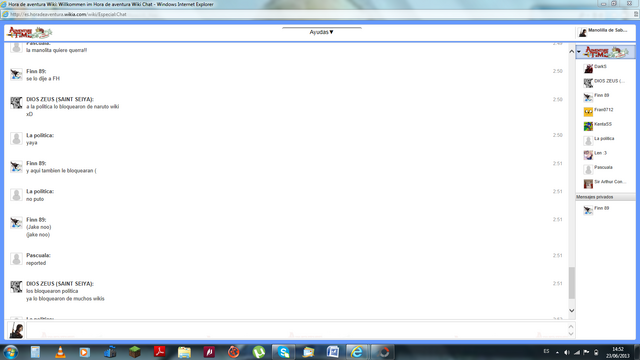The image size is (640, 360).
Task: Click chat scrollbar down arrow
Action: (x=571, y=311)
